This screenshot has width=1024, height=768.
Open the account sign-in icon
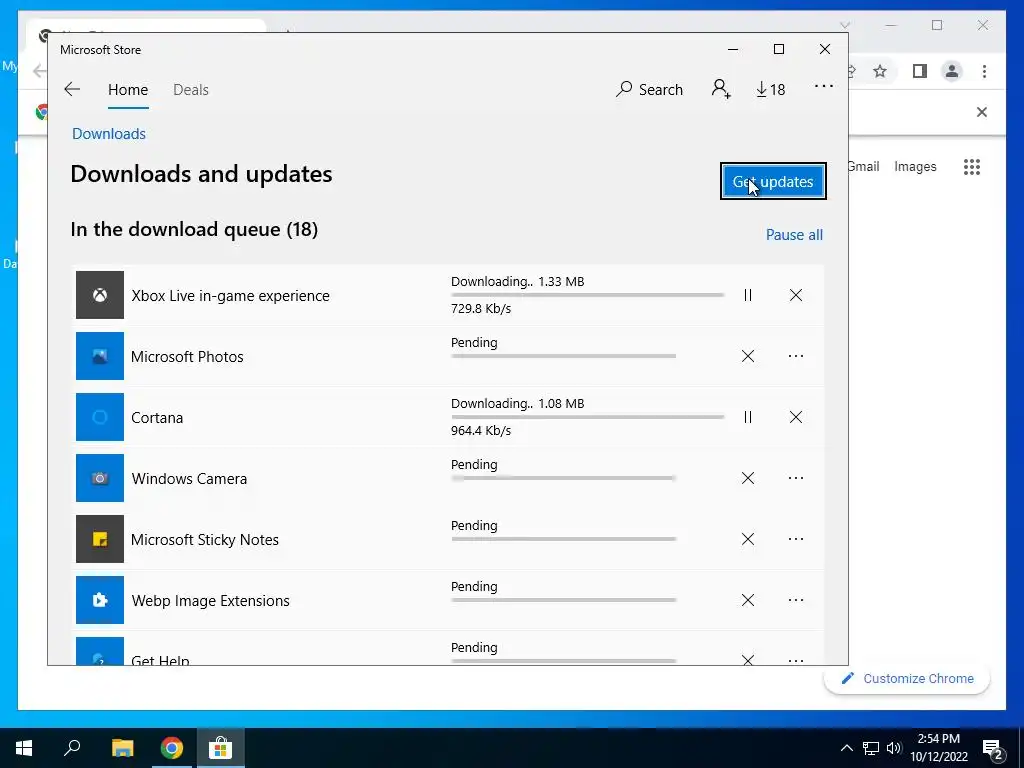pyautogui.click(x=721, y=89)
